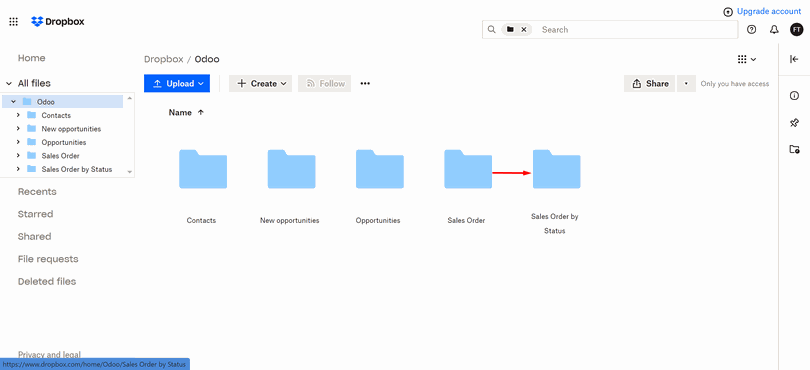Viewport: 810px width, 370px height.
Task: Select Opportunities in the folder tree
Action: (x=63, y=142)
